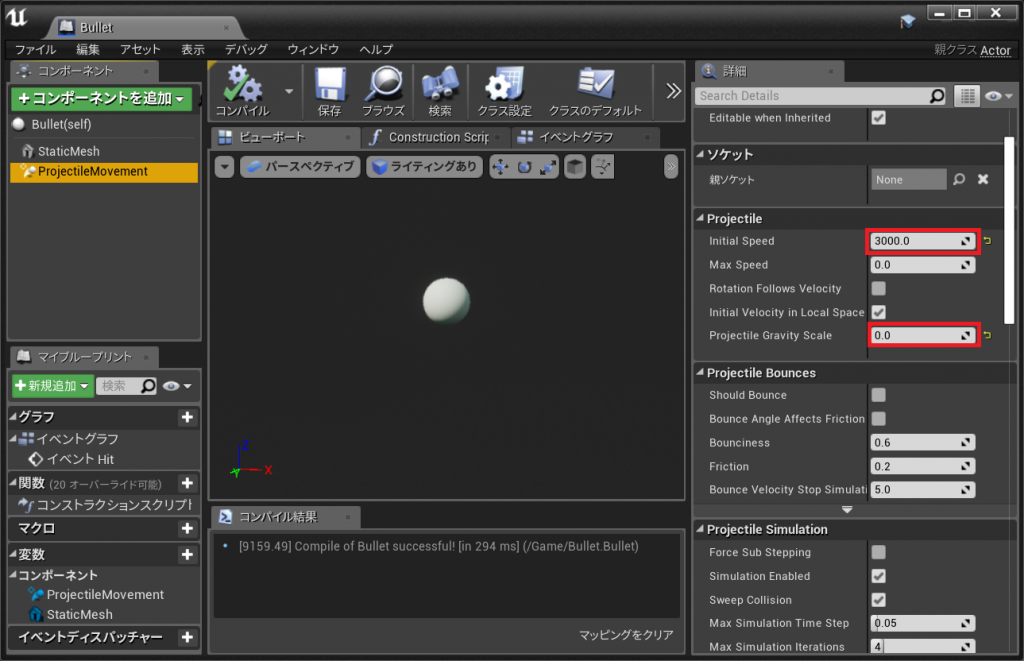Enable the Should Bounce checkbox
Image resolution: width=1024 pixels, height=661 pixels.
coord(878,395)
